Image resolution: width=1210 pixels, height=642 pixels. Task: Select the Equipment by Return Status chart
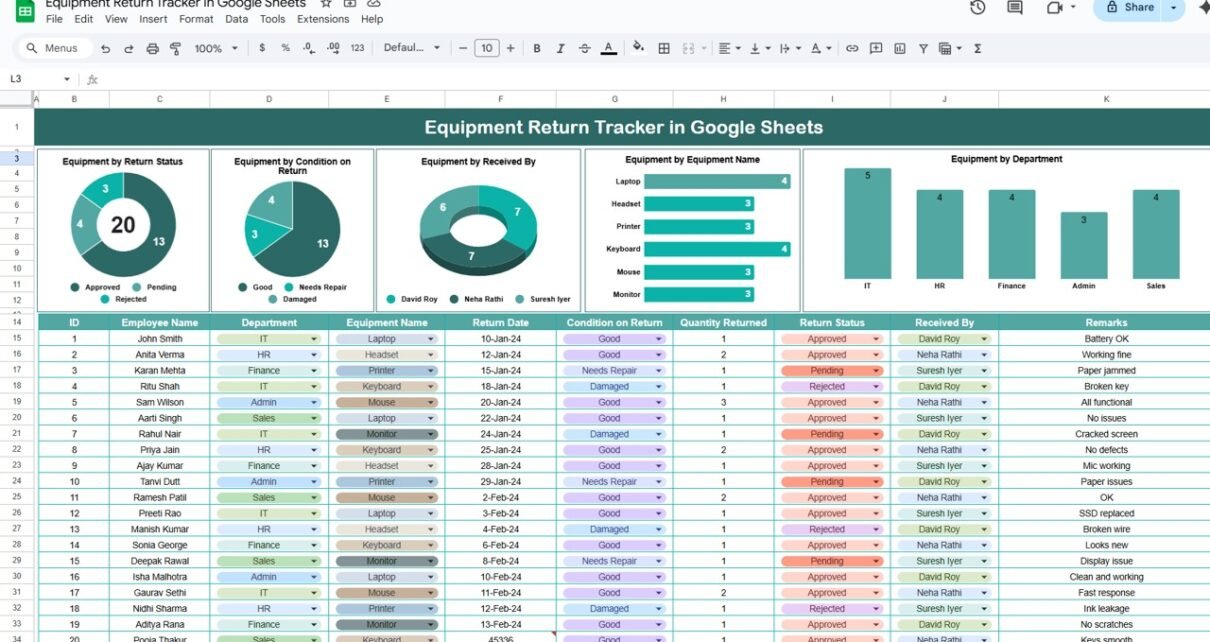pos(123,230)
